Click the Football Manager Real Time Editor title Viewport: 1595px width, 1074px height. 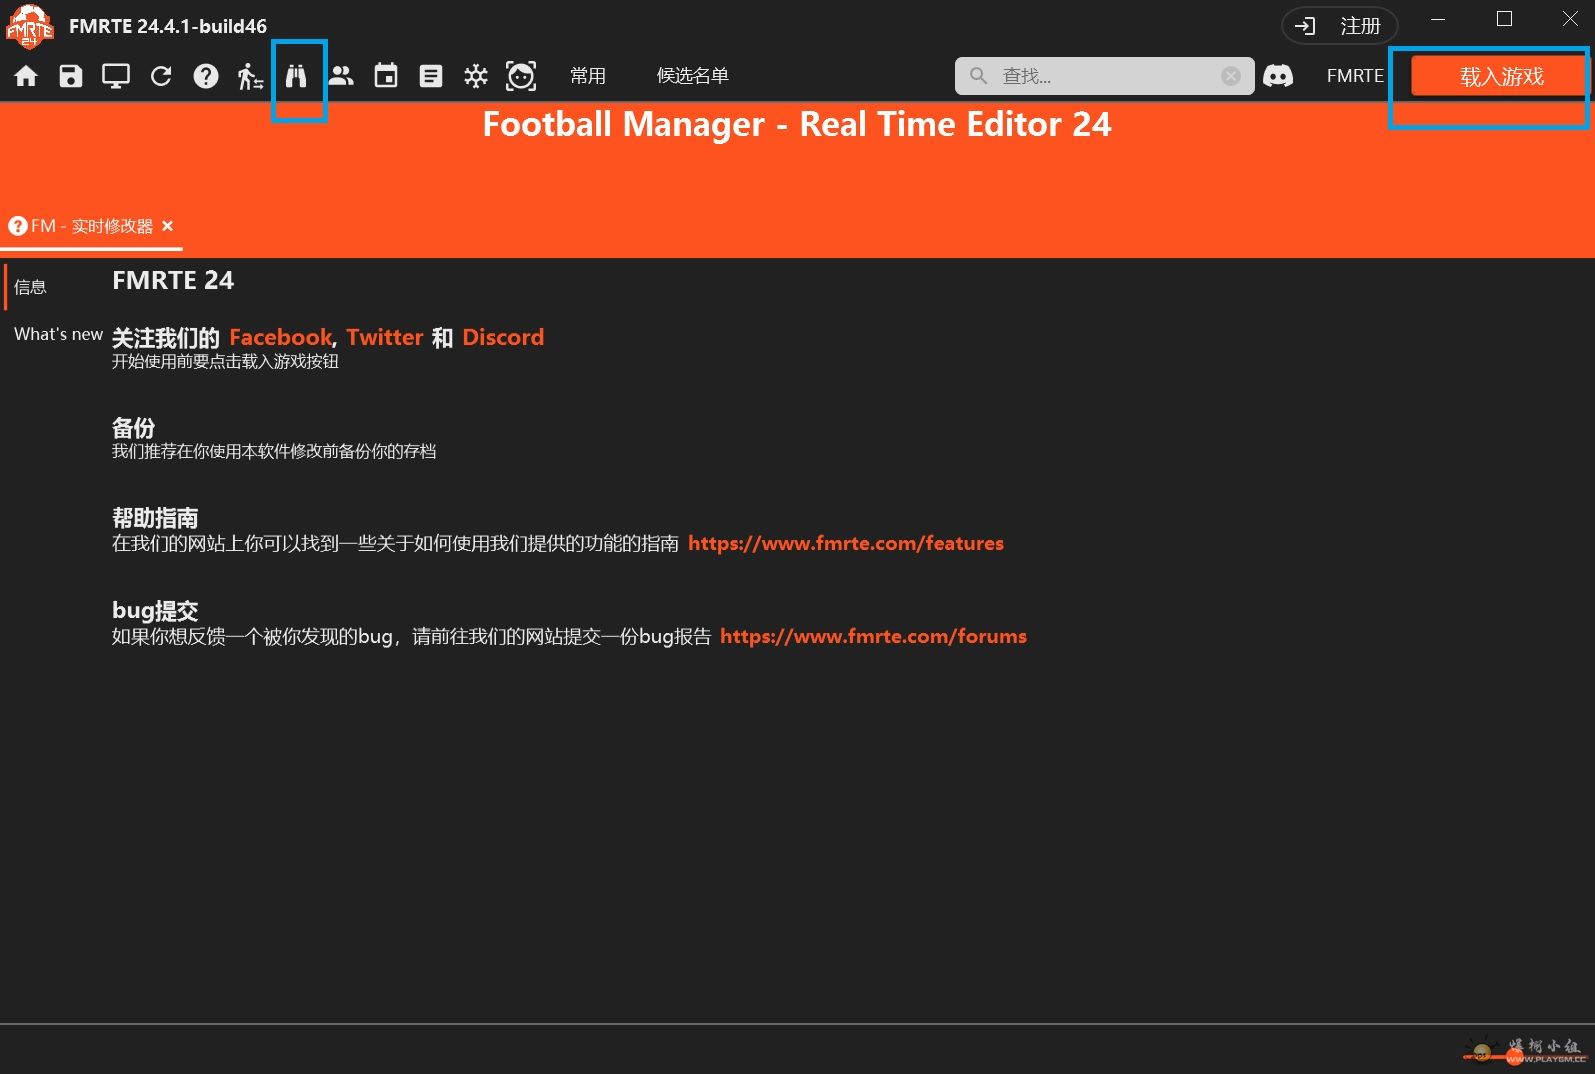point(797,124)
